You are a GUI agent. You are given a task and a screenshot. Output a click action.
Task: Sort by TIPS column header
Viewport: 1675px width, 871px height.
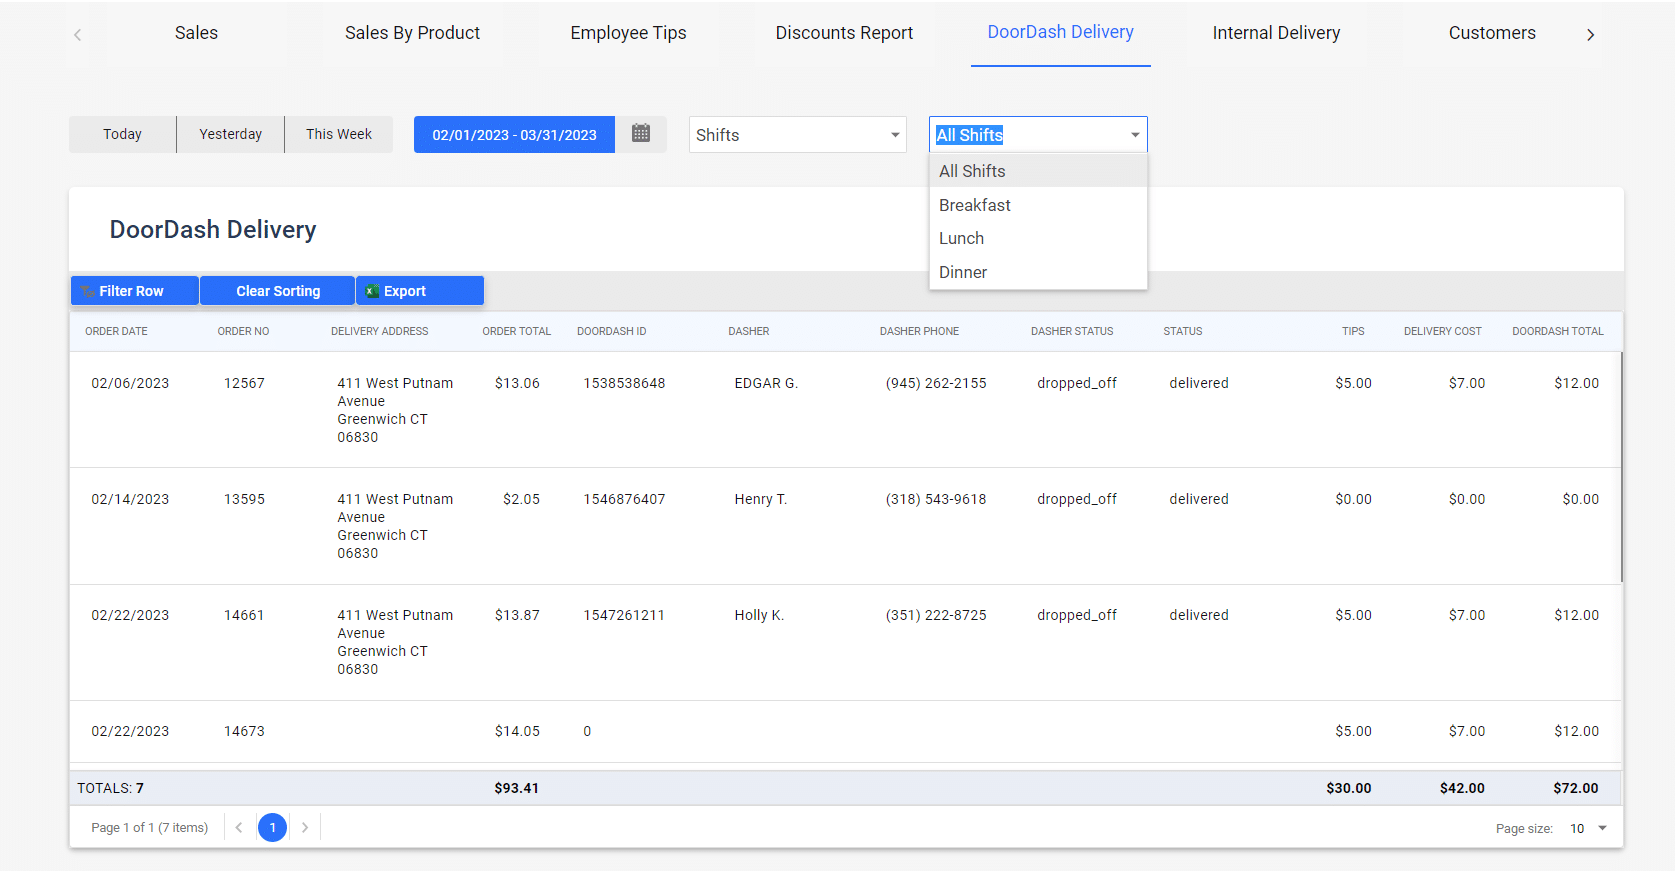[1352, 331]
